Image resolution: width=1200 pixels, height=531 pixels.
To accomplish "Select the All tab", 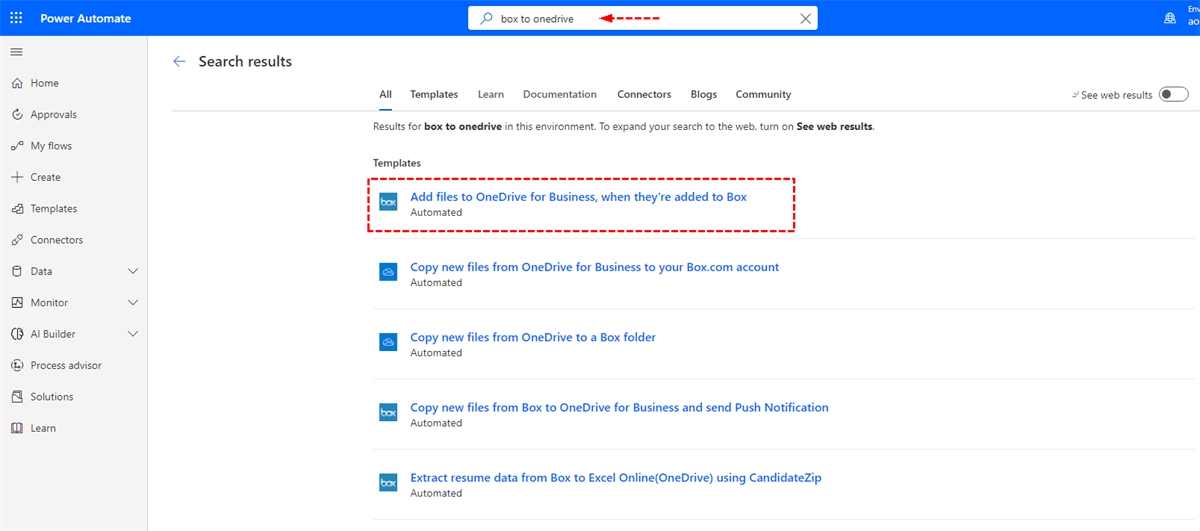I will (385, 94).
